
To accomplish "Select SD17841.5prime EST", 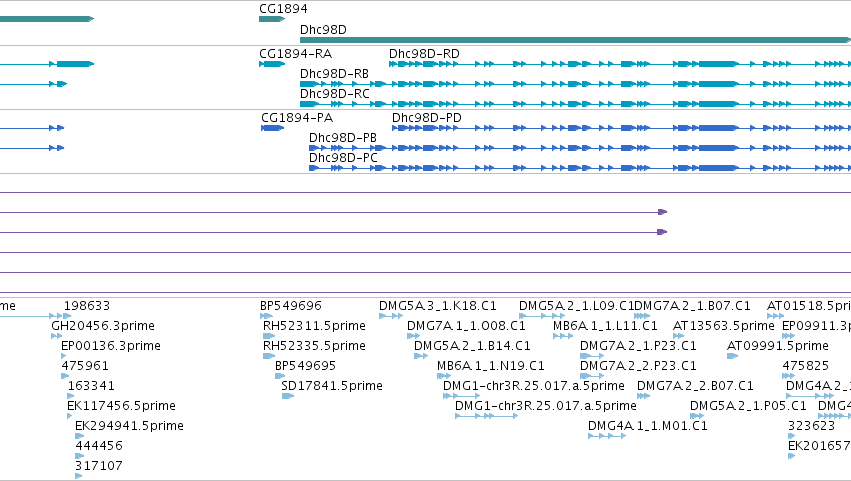I will point(288,396).
